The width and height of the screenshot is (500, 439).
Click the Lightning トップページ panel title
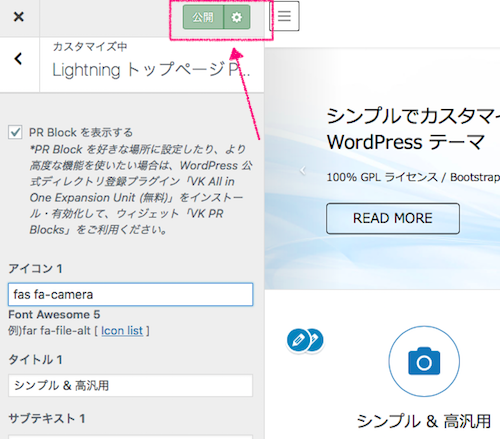(x=151, y=70)
